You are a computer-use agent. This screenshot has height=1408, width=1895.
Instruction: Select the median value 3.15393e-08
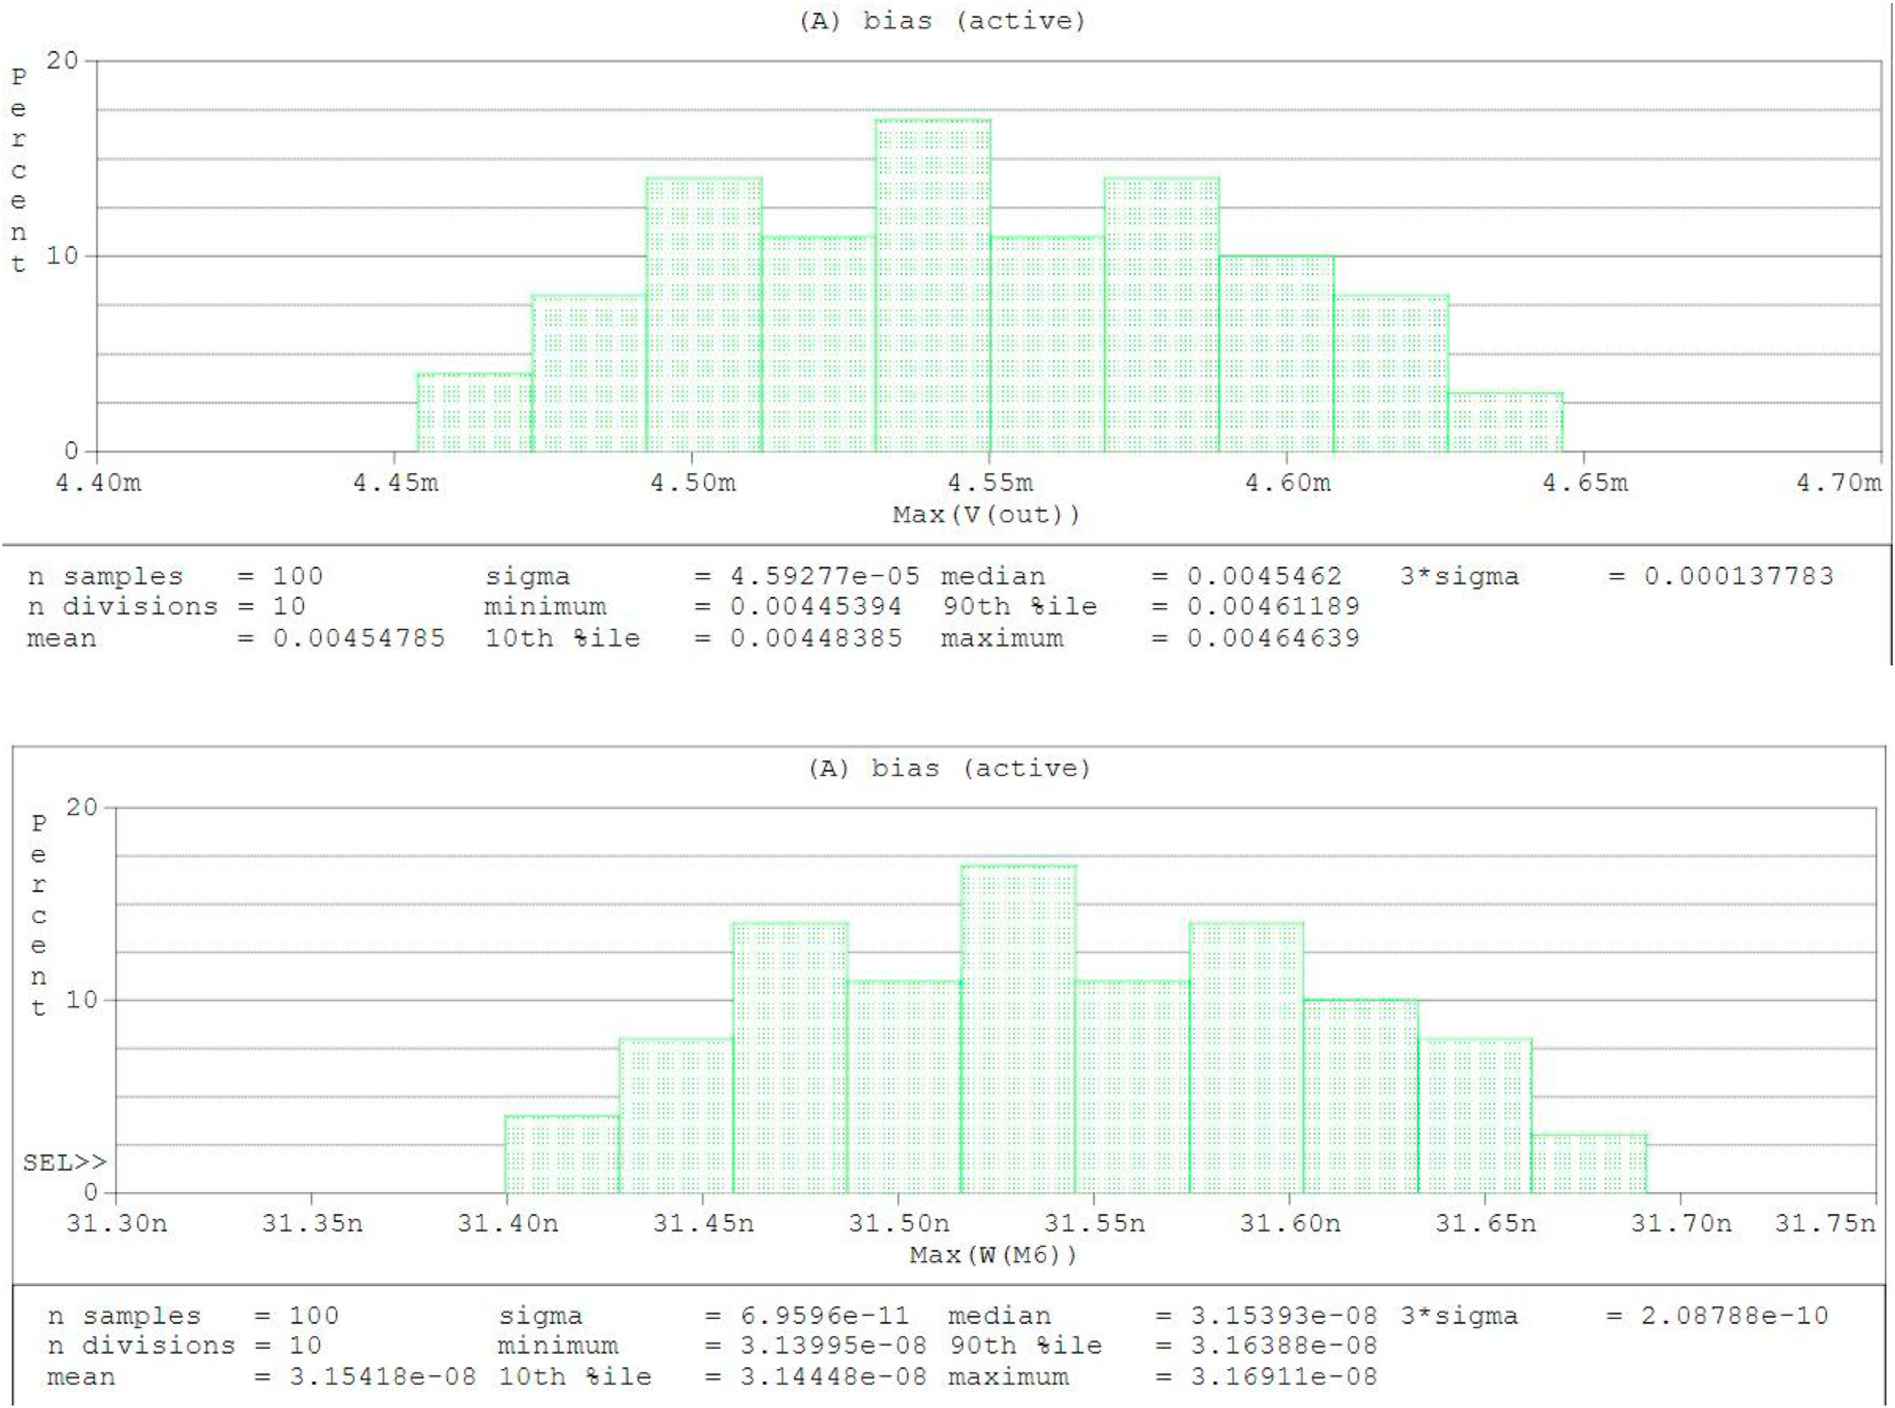pyautogui.click(x=1283, y=1316)
